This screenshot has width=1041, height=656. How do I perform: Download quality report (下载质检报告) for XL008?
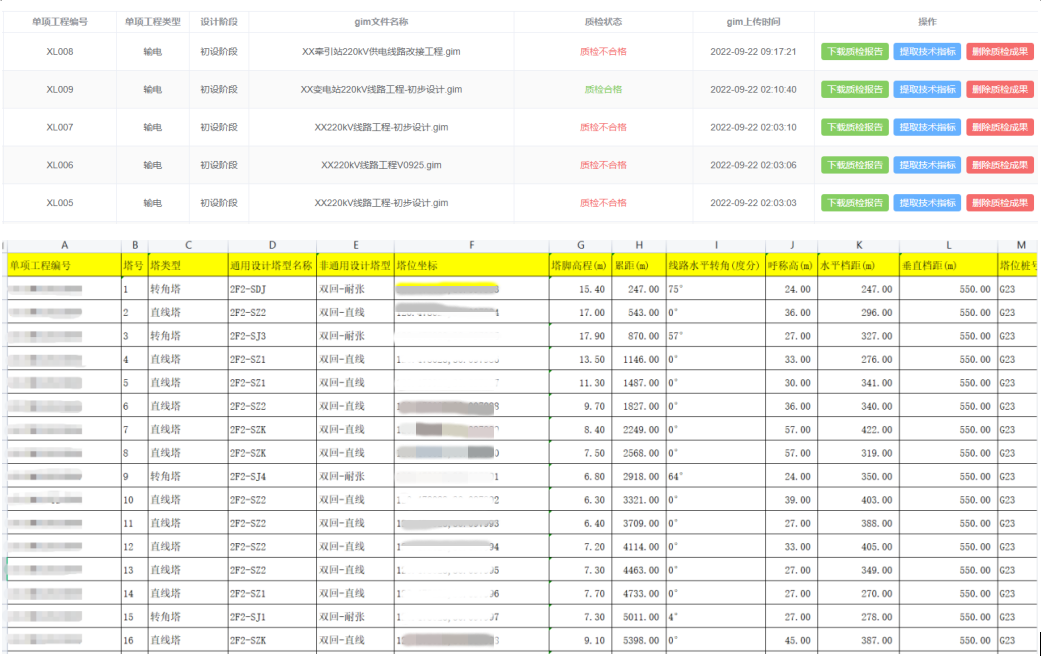[x=854, y=52]
